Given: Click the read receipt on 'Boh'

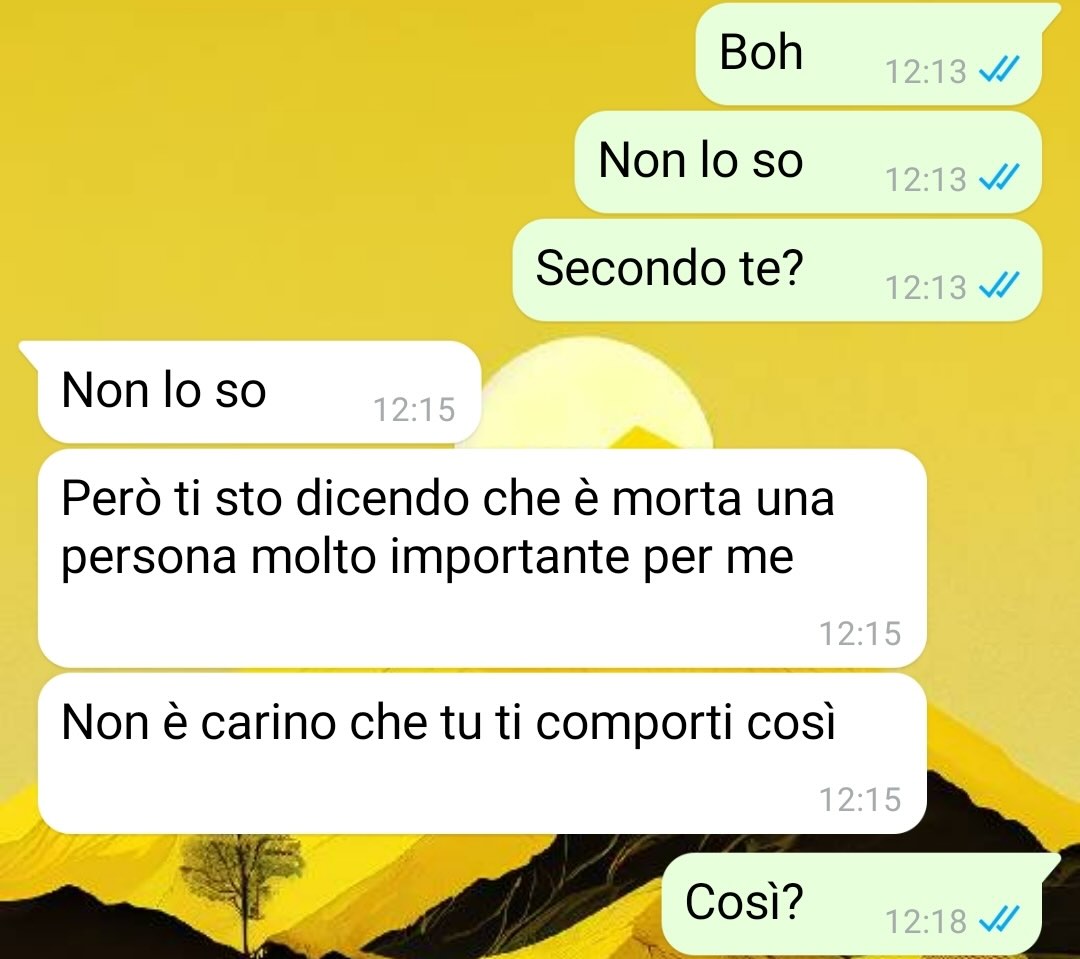Looking at the screenshot, I should (x=999, y=70).
